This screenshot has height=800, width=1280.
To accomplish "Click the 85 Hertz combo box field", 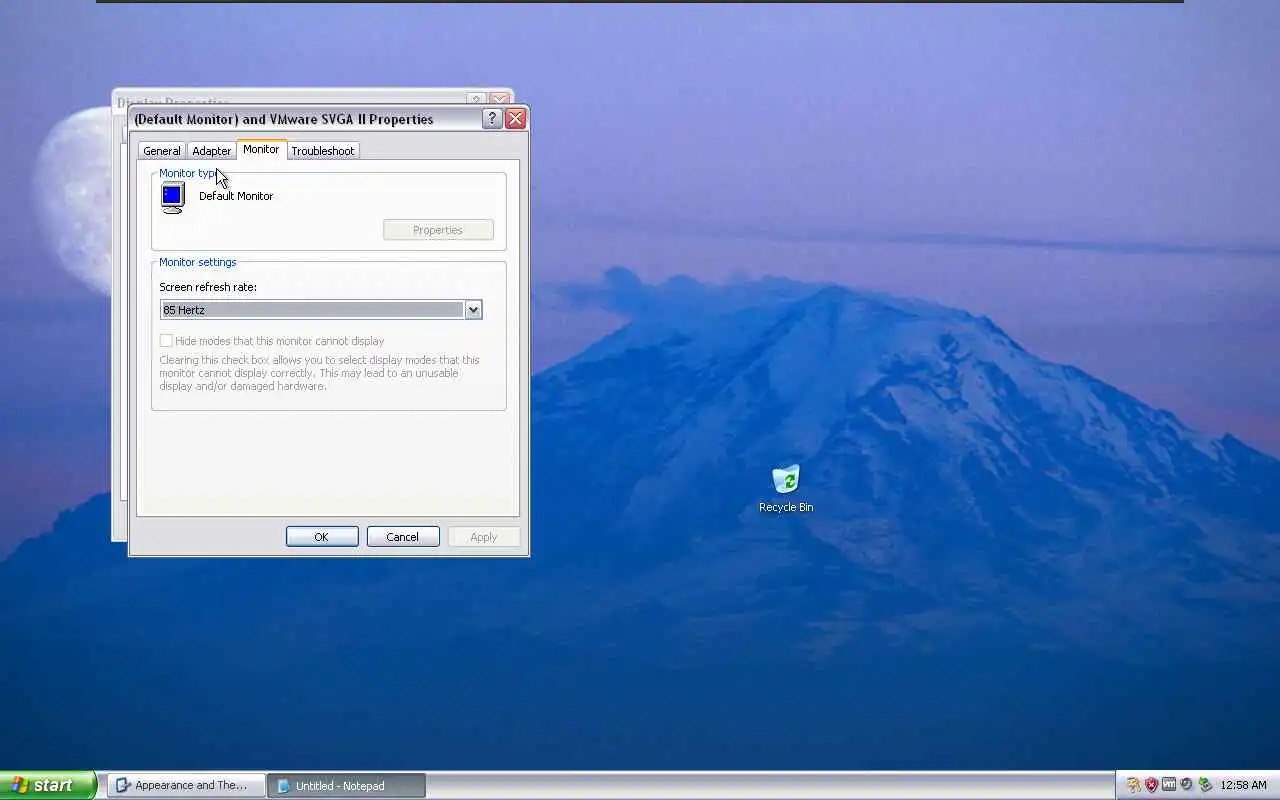I will (x=321, y=310).
